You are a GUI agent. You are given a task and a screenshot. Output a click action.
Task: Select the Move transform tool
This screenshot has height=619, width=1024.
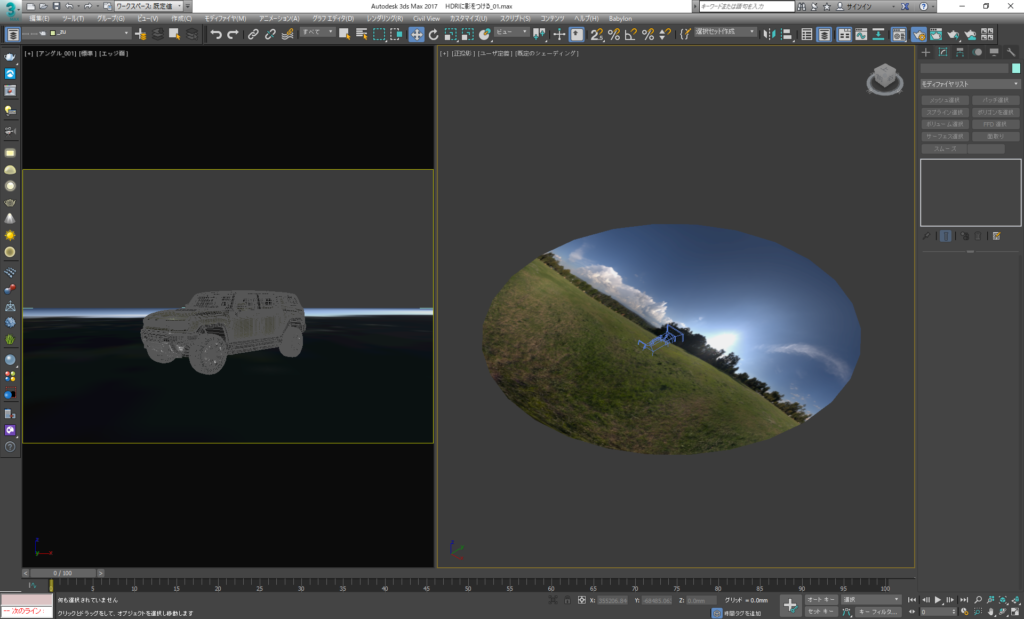(x=415, y=34)
